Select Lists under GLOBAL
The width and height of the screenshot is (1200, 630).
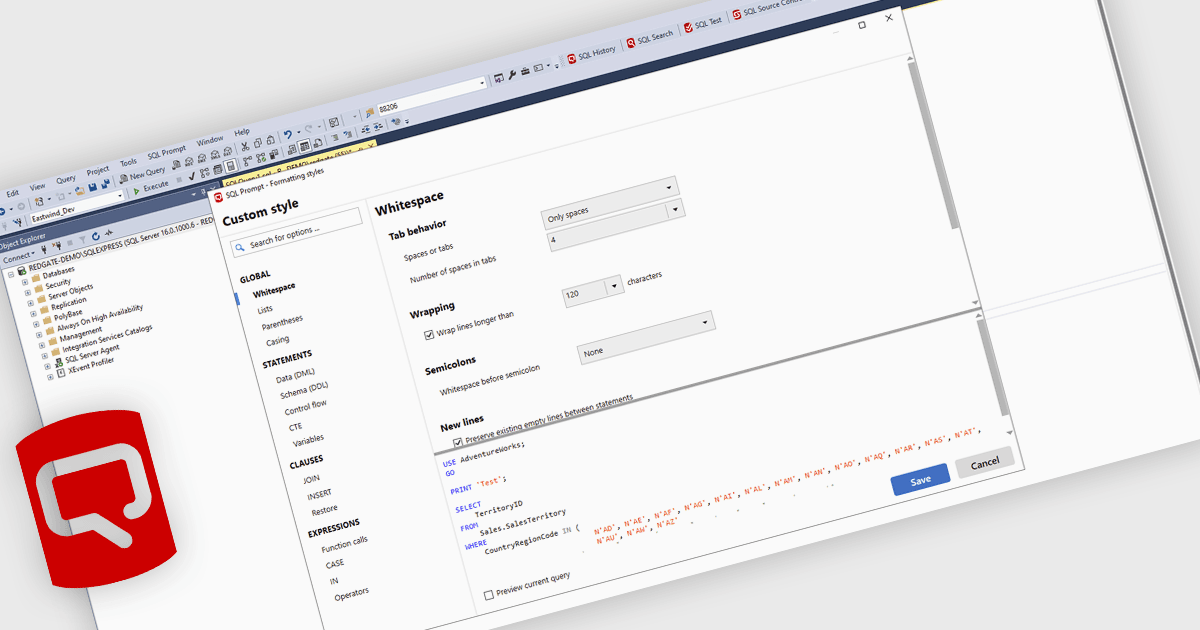pos(264,310)
